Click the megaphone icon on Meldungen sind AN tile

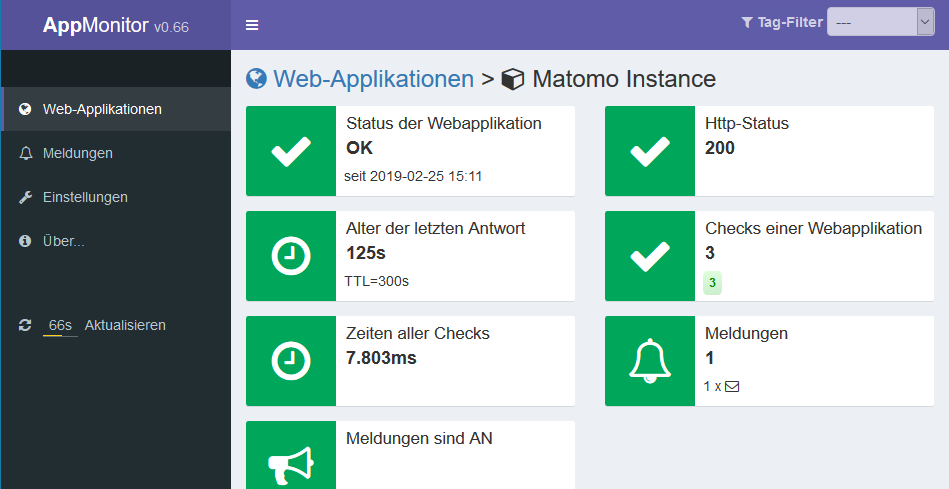(x=291, y=466)
